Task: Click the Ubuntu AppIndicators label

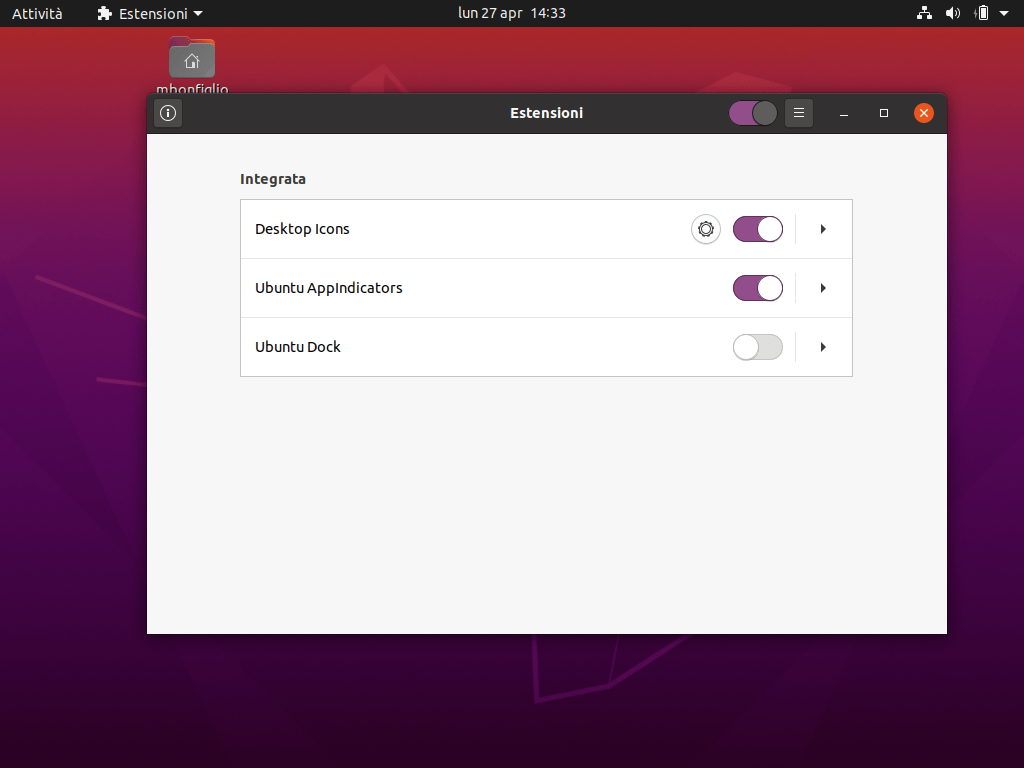Action: [328, 288]
